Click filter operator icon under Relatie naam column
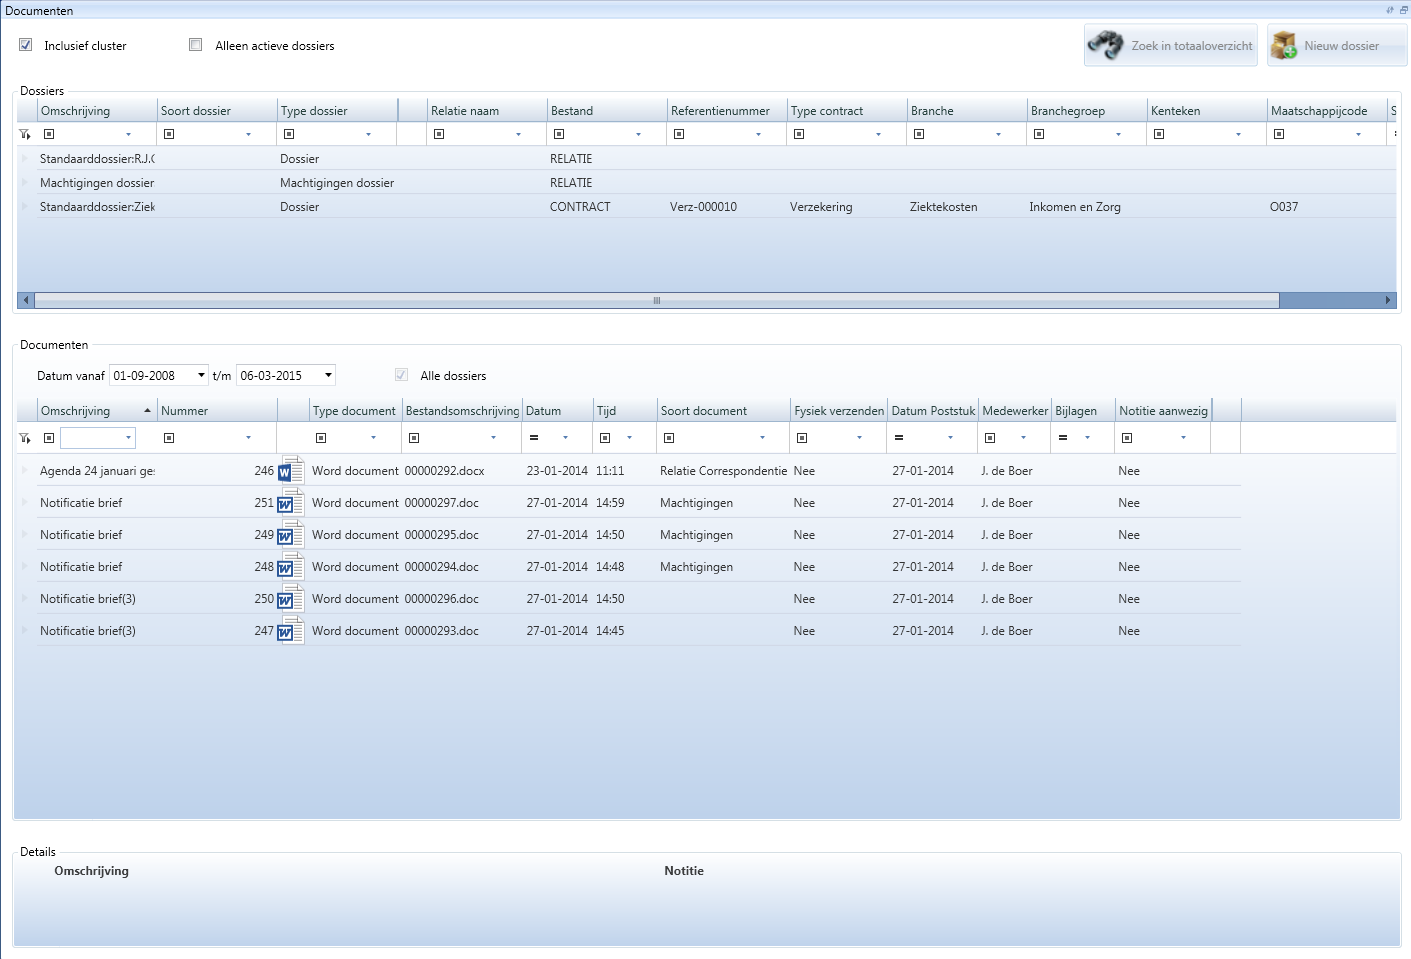1411x959 pixels. click(439, 134)
